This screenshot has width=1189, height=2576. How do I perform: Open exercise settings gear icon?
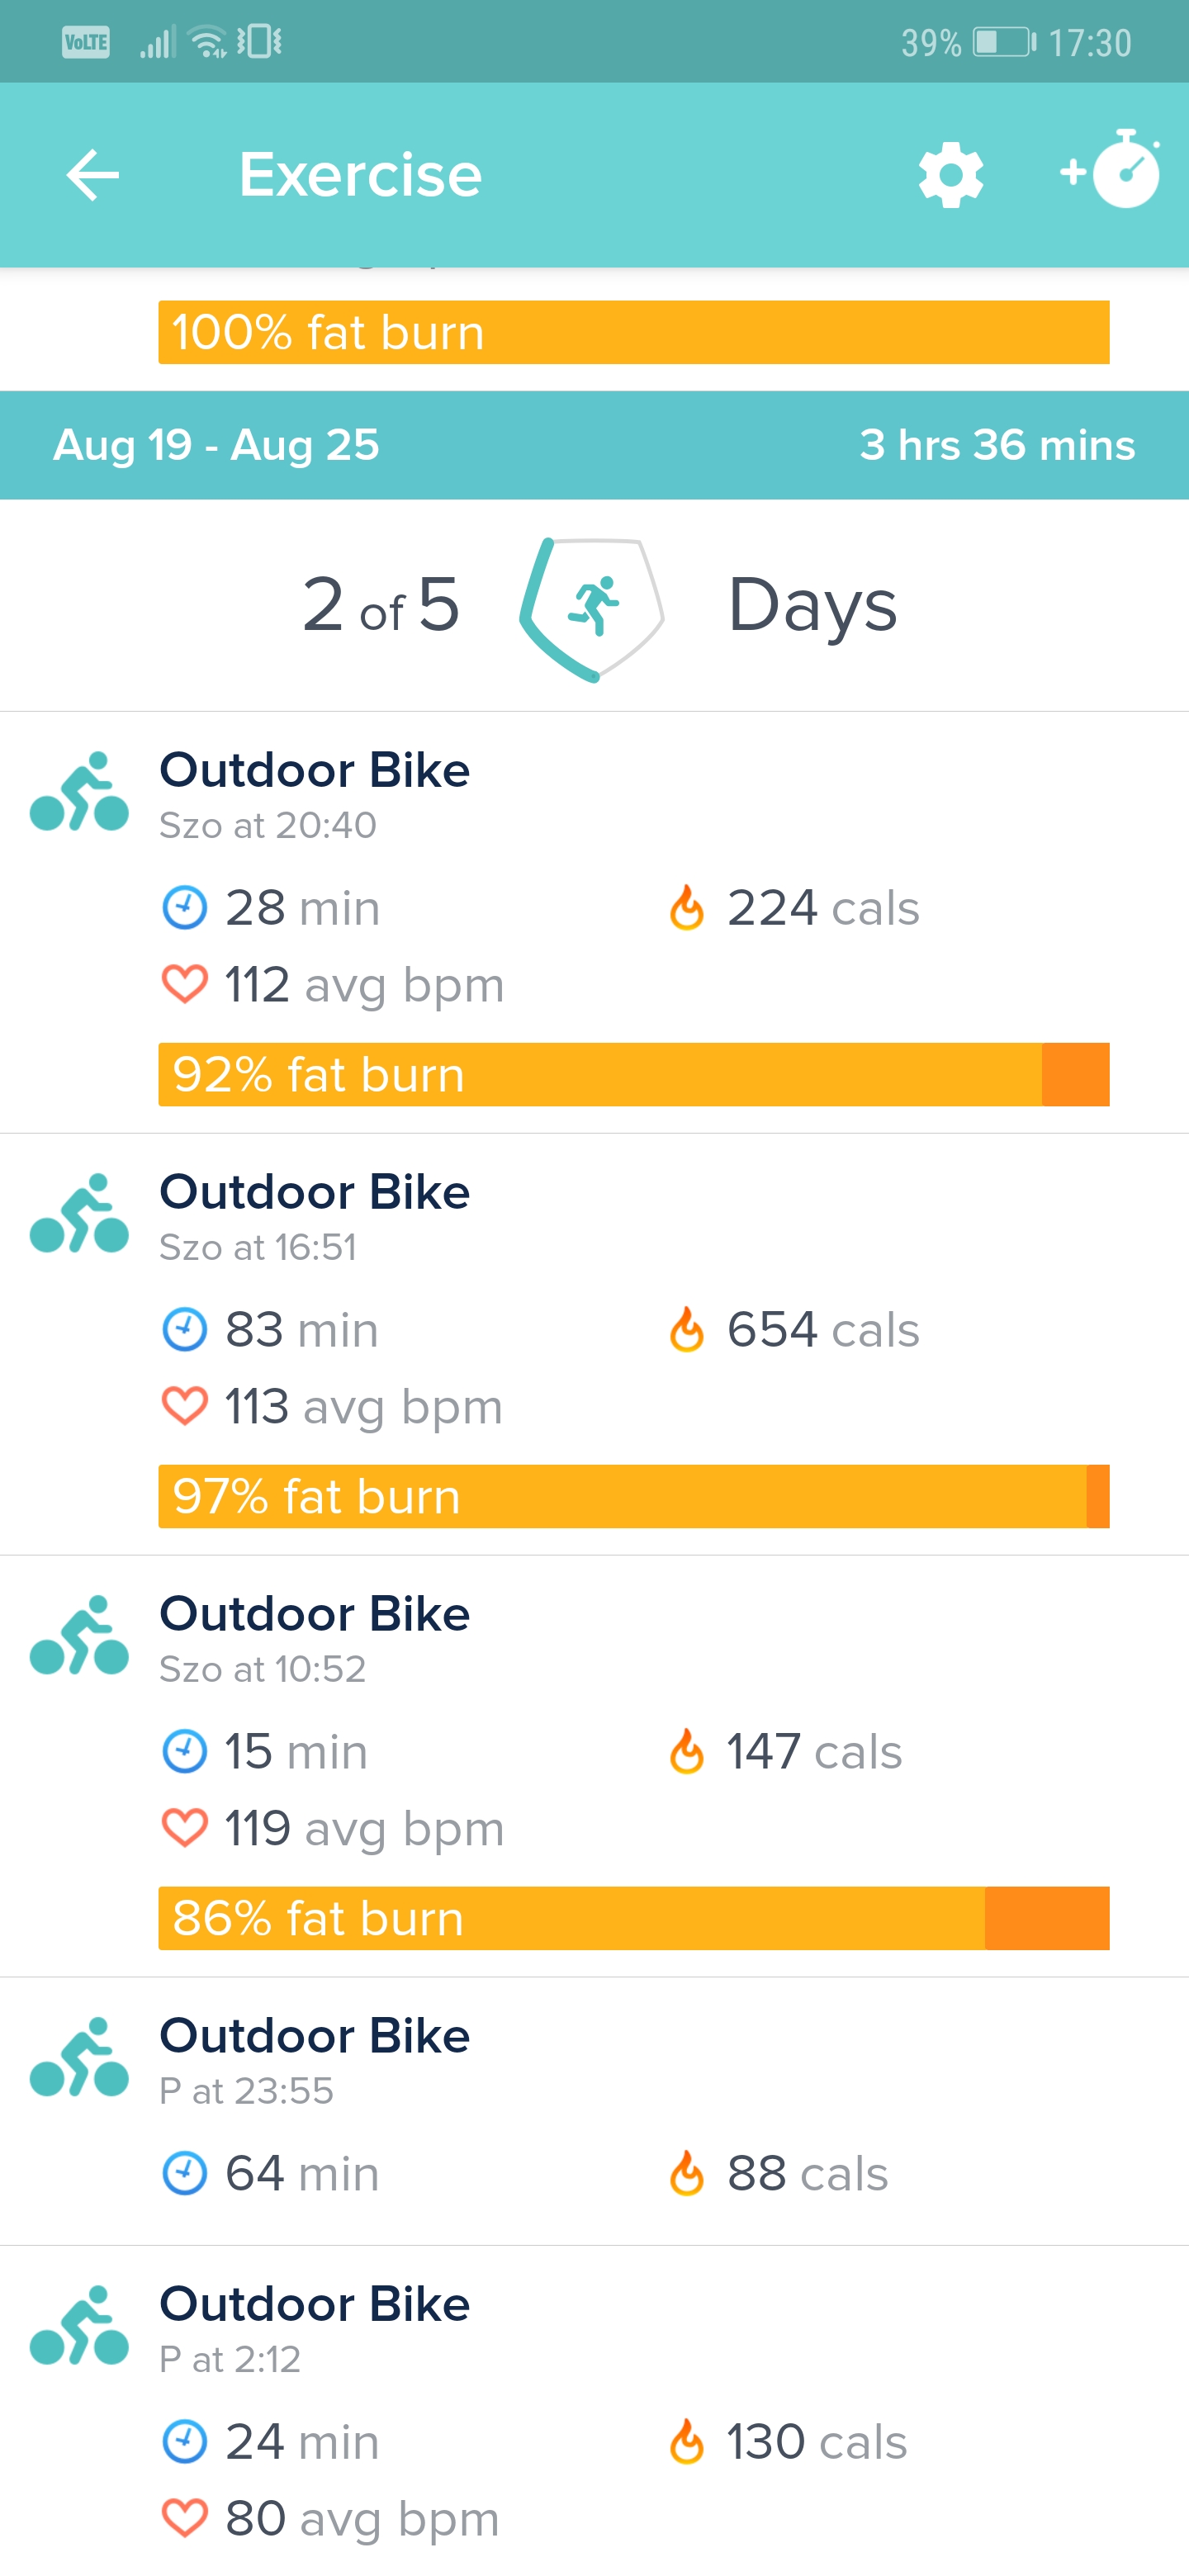[950, 175]
